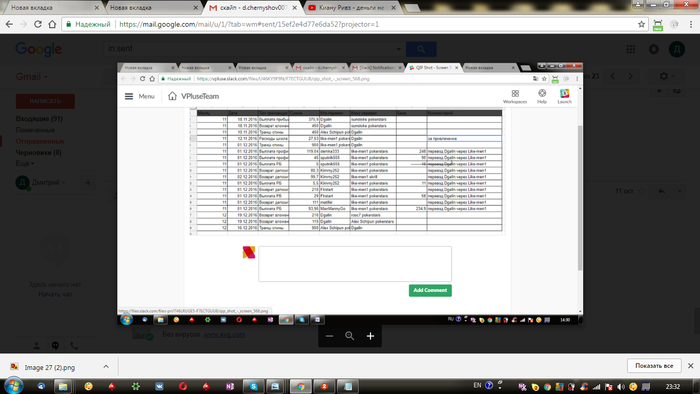Image resolution: width=700 pixels, height=394 pixels.
Task: Open Chrome's three-dot menu
Action: 691,25
